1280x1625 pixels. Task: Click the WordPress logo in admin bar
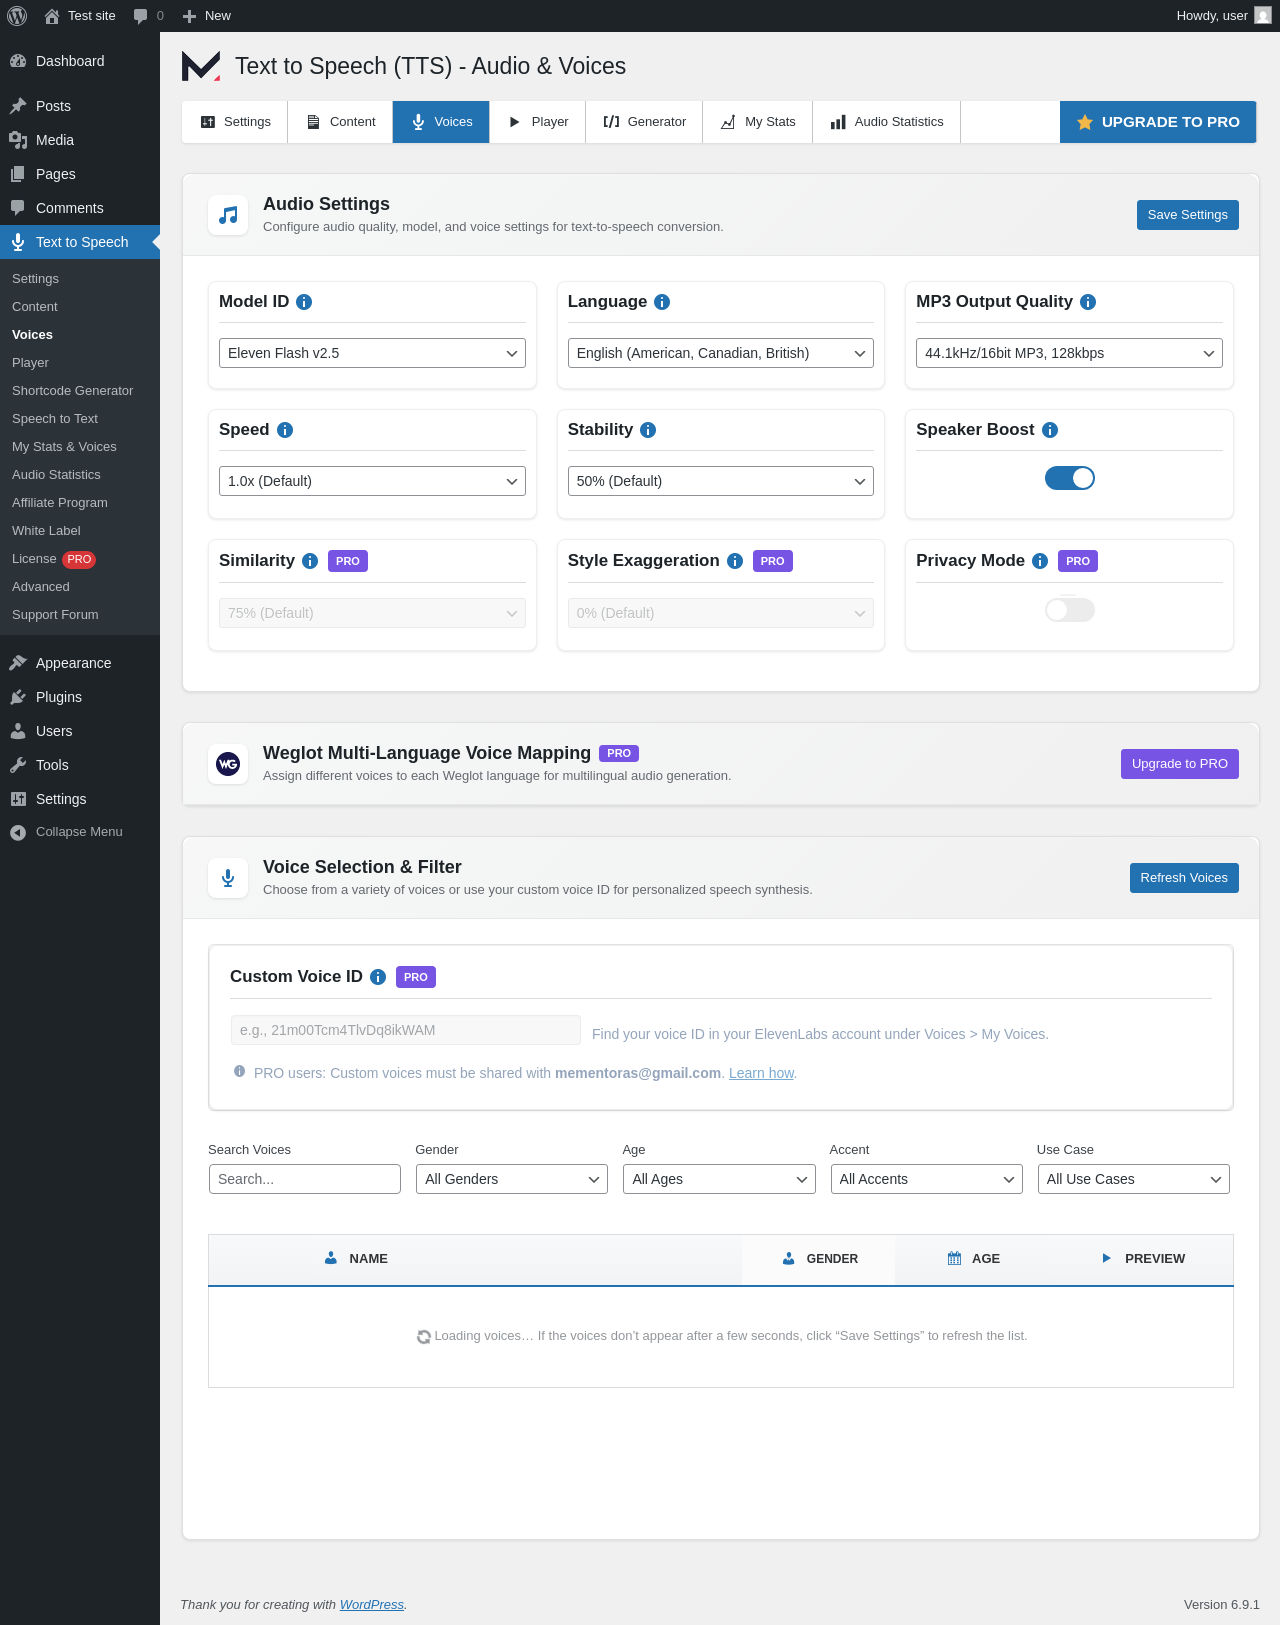click(17, 16)
